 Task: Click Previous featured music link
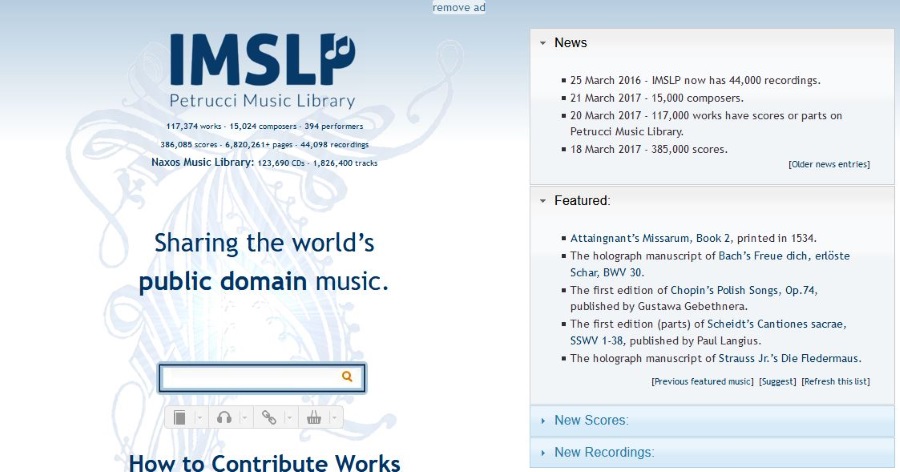coord(702,381)
